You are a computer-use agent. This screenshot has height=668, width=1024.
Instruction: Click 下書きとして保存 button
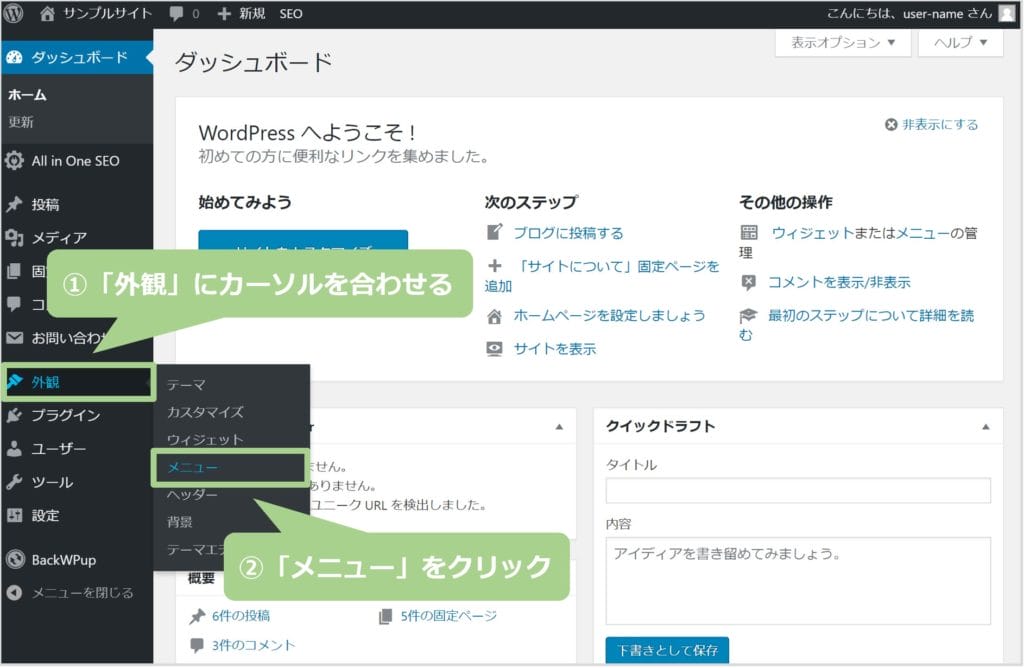(x=667, y=650)
